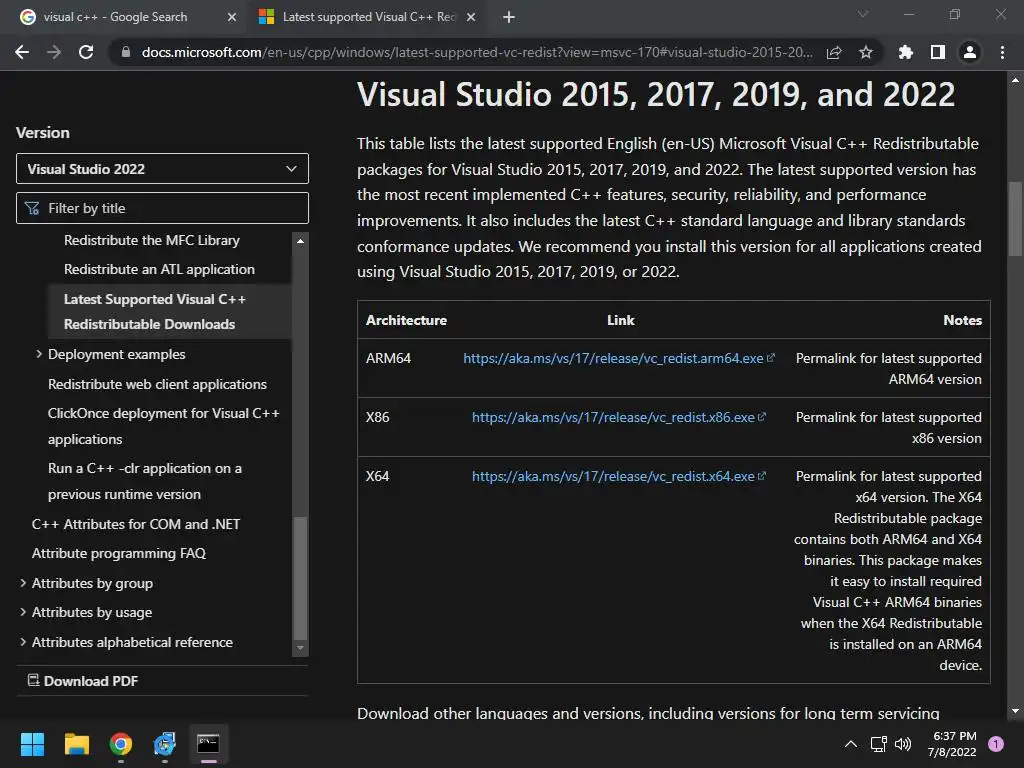Click the address bar URL
Viewport: 1024px width, 768px height.
[477, 52]
